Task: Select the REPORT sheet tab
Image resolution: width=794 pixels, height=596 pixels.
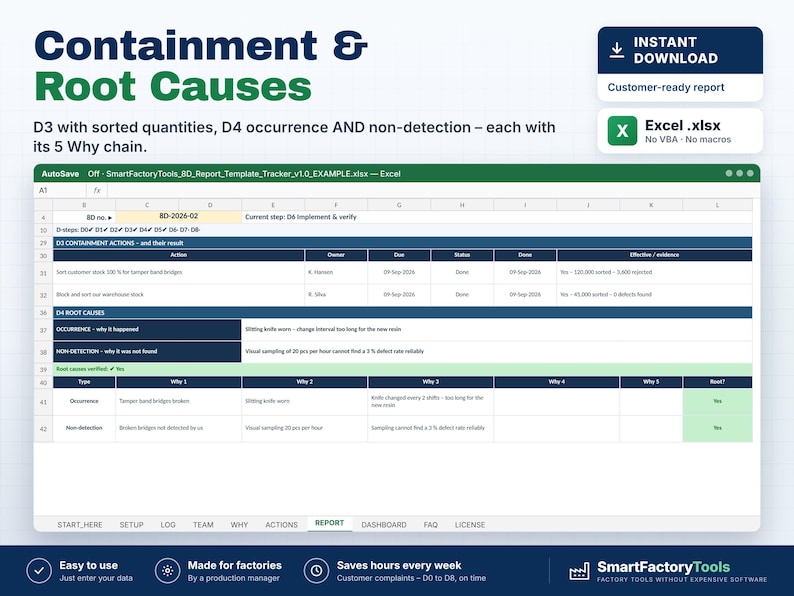Action: point(330,523)
